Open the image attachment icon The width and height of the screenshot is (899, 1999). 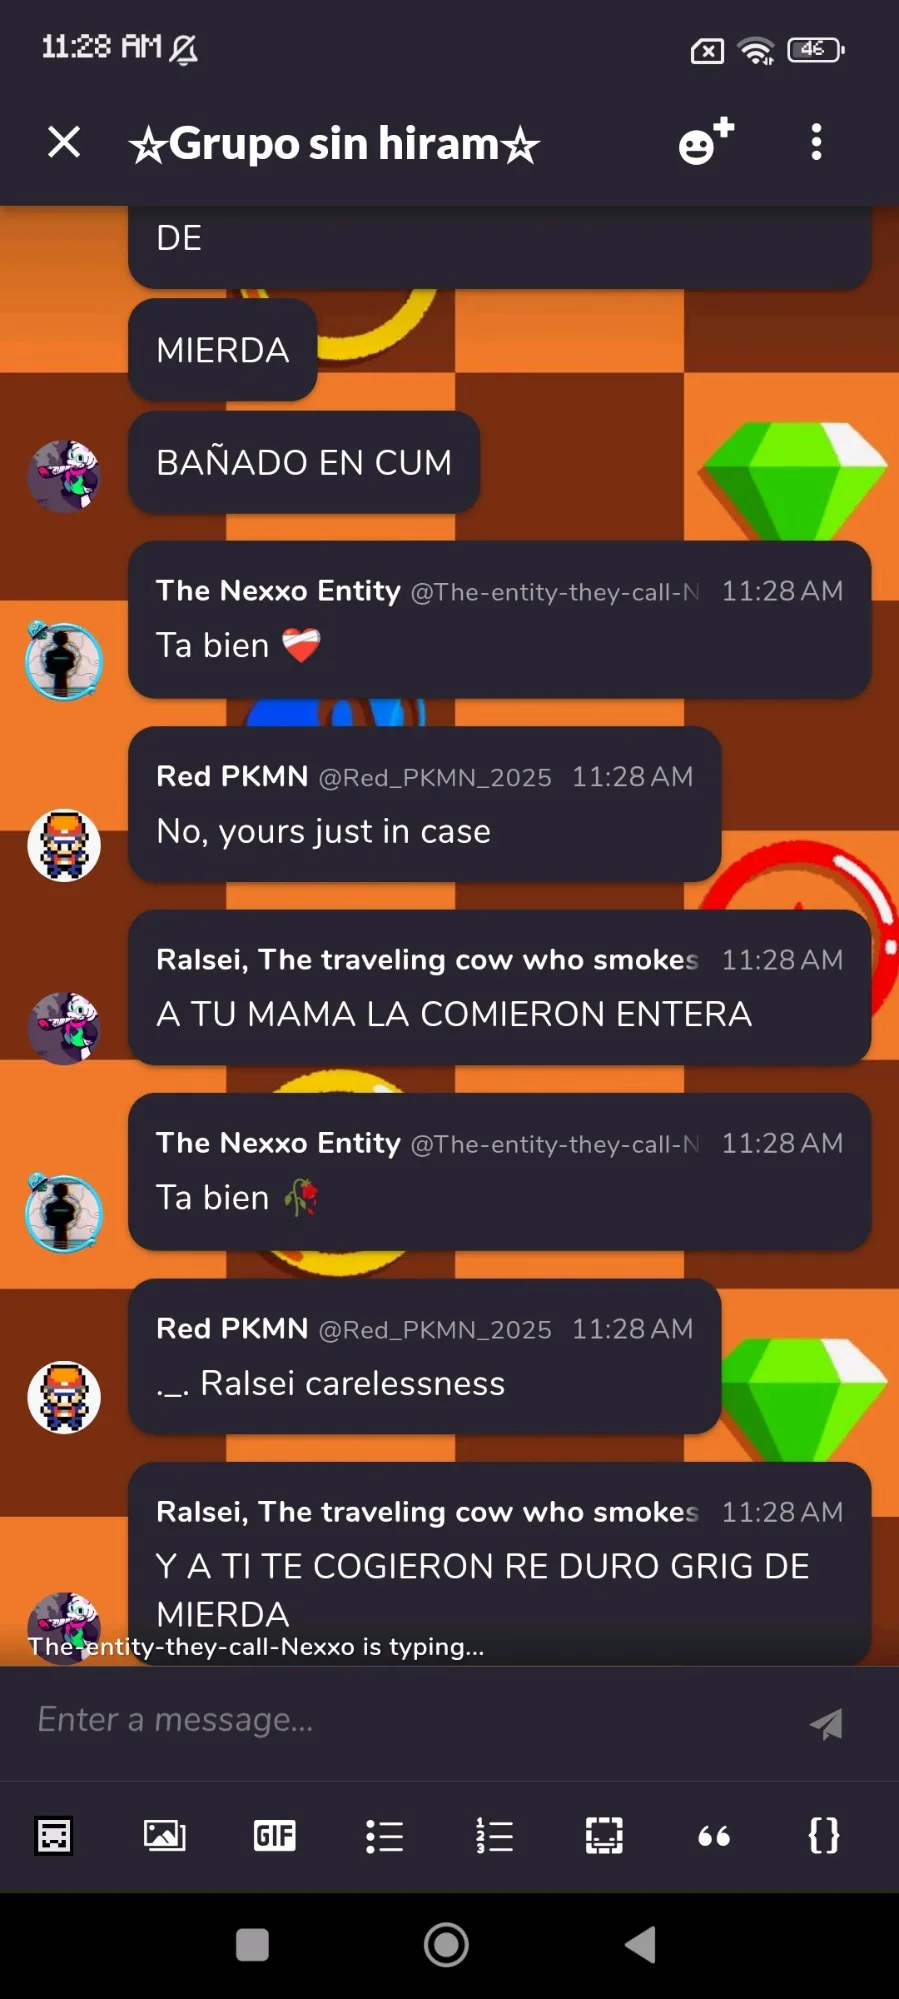click(x=164, y=1835)
